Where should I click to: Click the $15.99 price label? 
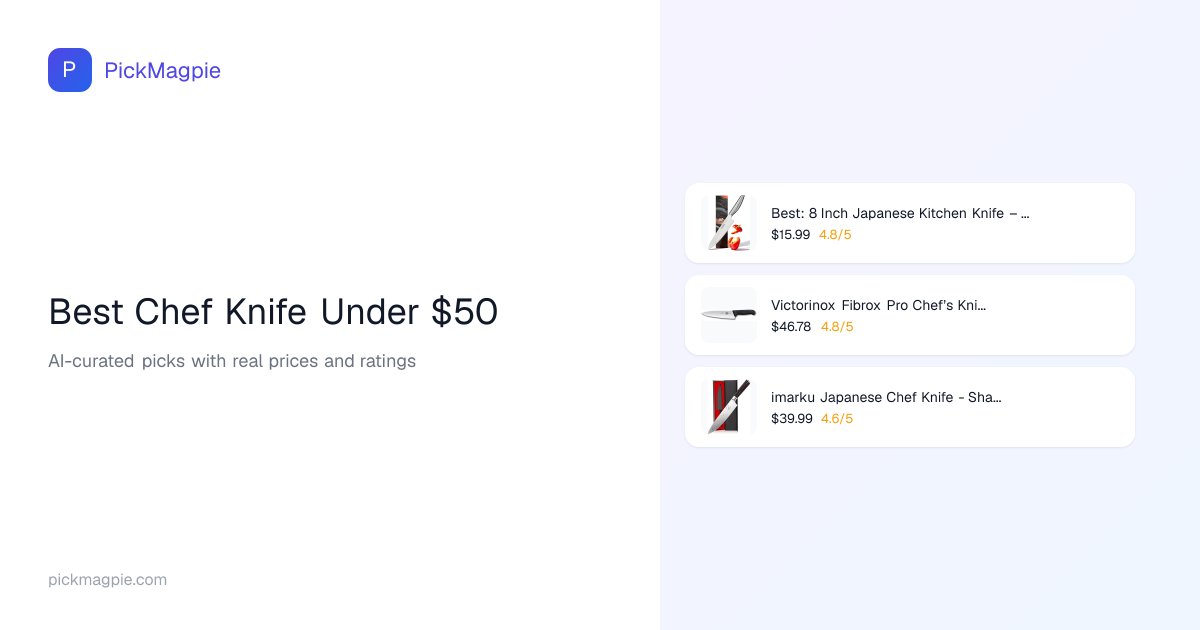pyautogui.click(x=791, y=235)
